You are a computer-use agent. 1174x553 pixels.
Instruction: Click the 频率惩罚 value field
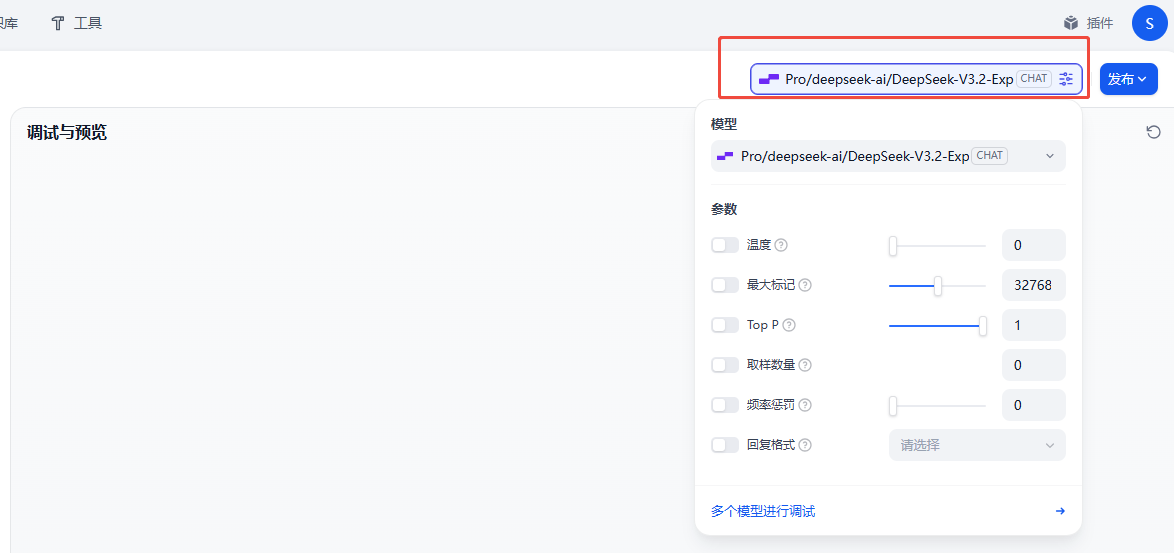(1034, 405)
